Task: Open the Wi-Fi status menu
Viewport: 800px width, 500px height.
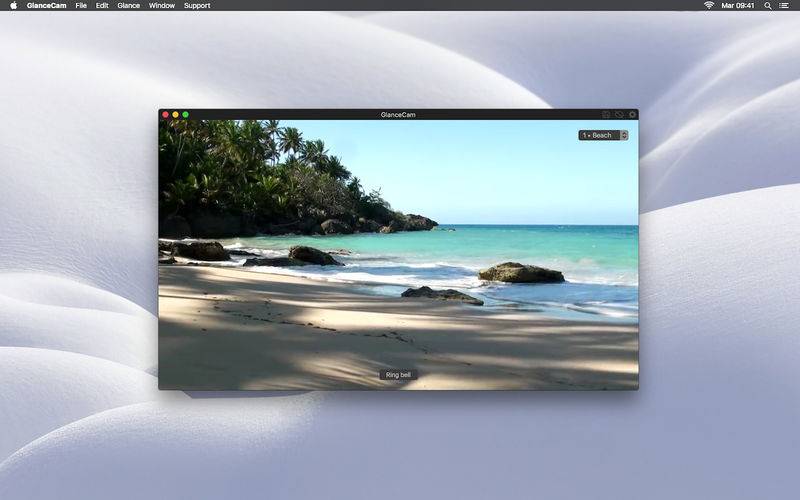Action: 709,6
